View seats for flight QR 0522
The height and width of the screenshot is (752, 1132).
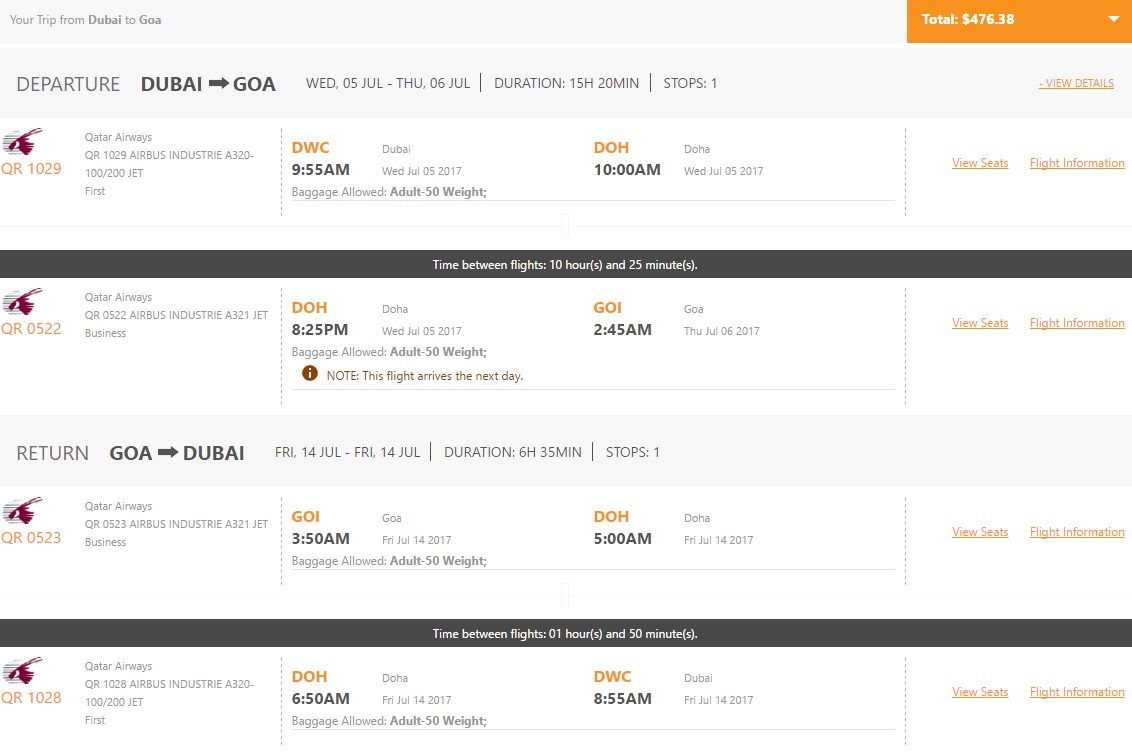(980, 323)
